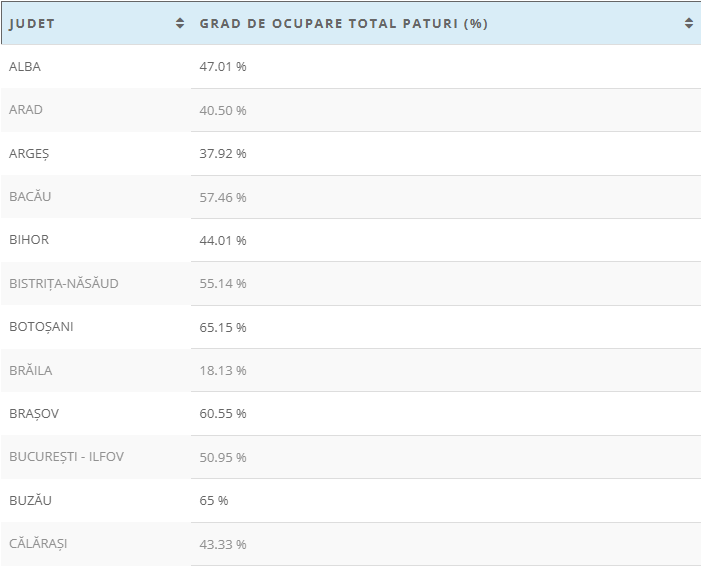
Task: Click the 65.15 % occupancy value
Action: pos(223,327)
